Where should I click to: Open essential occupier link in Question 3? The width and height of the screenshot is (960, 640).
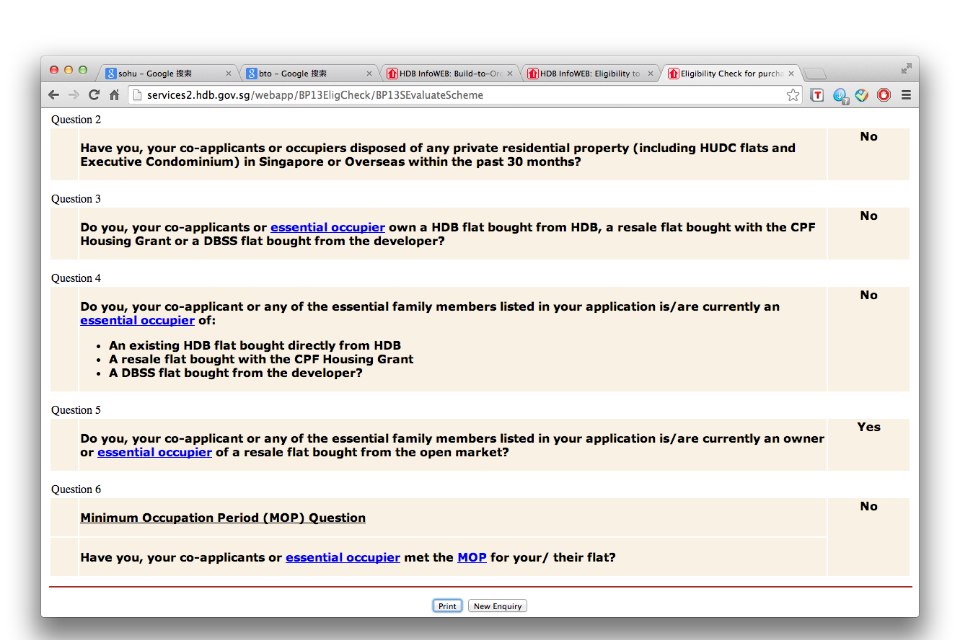pyautogui.click(x=327, y=228)
